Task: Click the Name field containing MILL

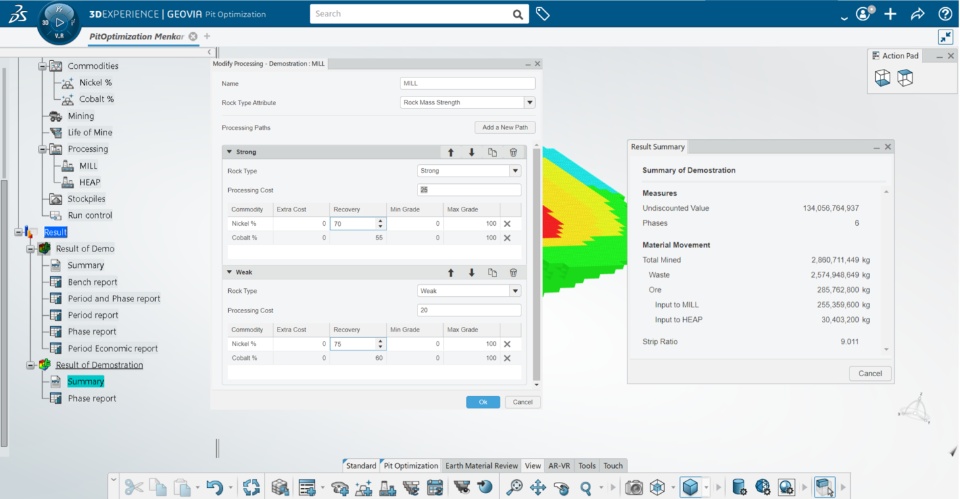Action: point(468,83)
